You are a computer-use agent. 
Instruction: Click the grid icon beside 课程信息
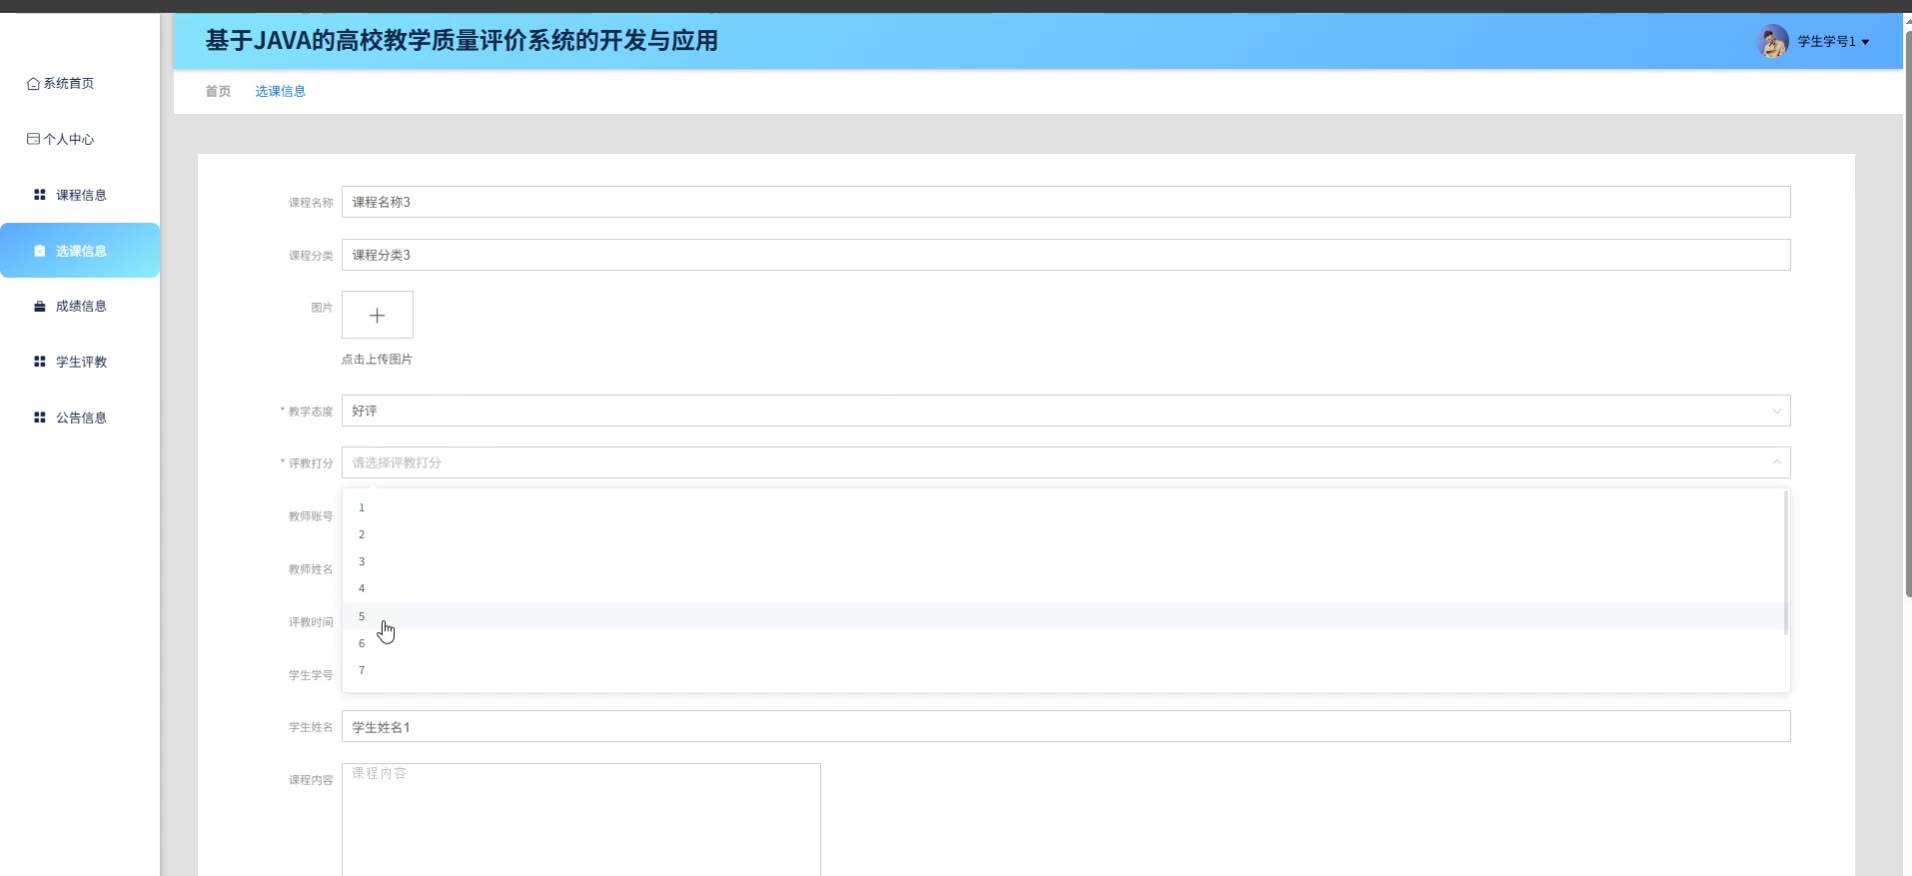coord(40,195)
